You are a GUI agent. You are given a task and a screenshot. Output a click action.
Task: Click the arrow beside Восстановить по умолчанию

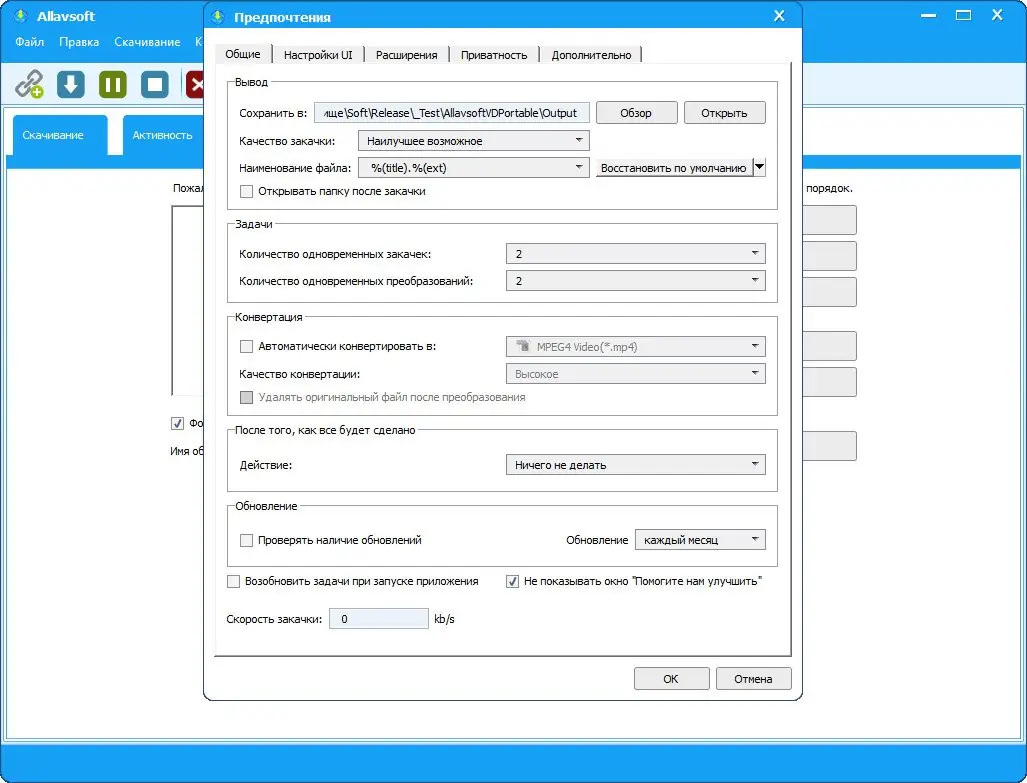[758, 167]
